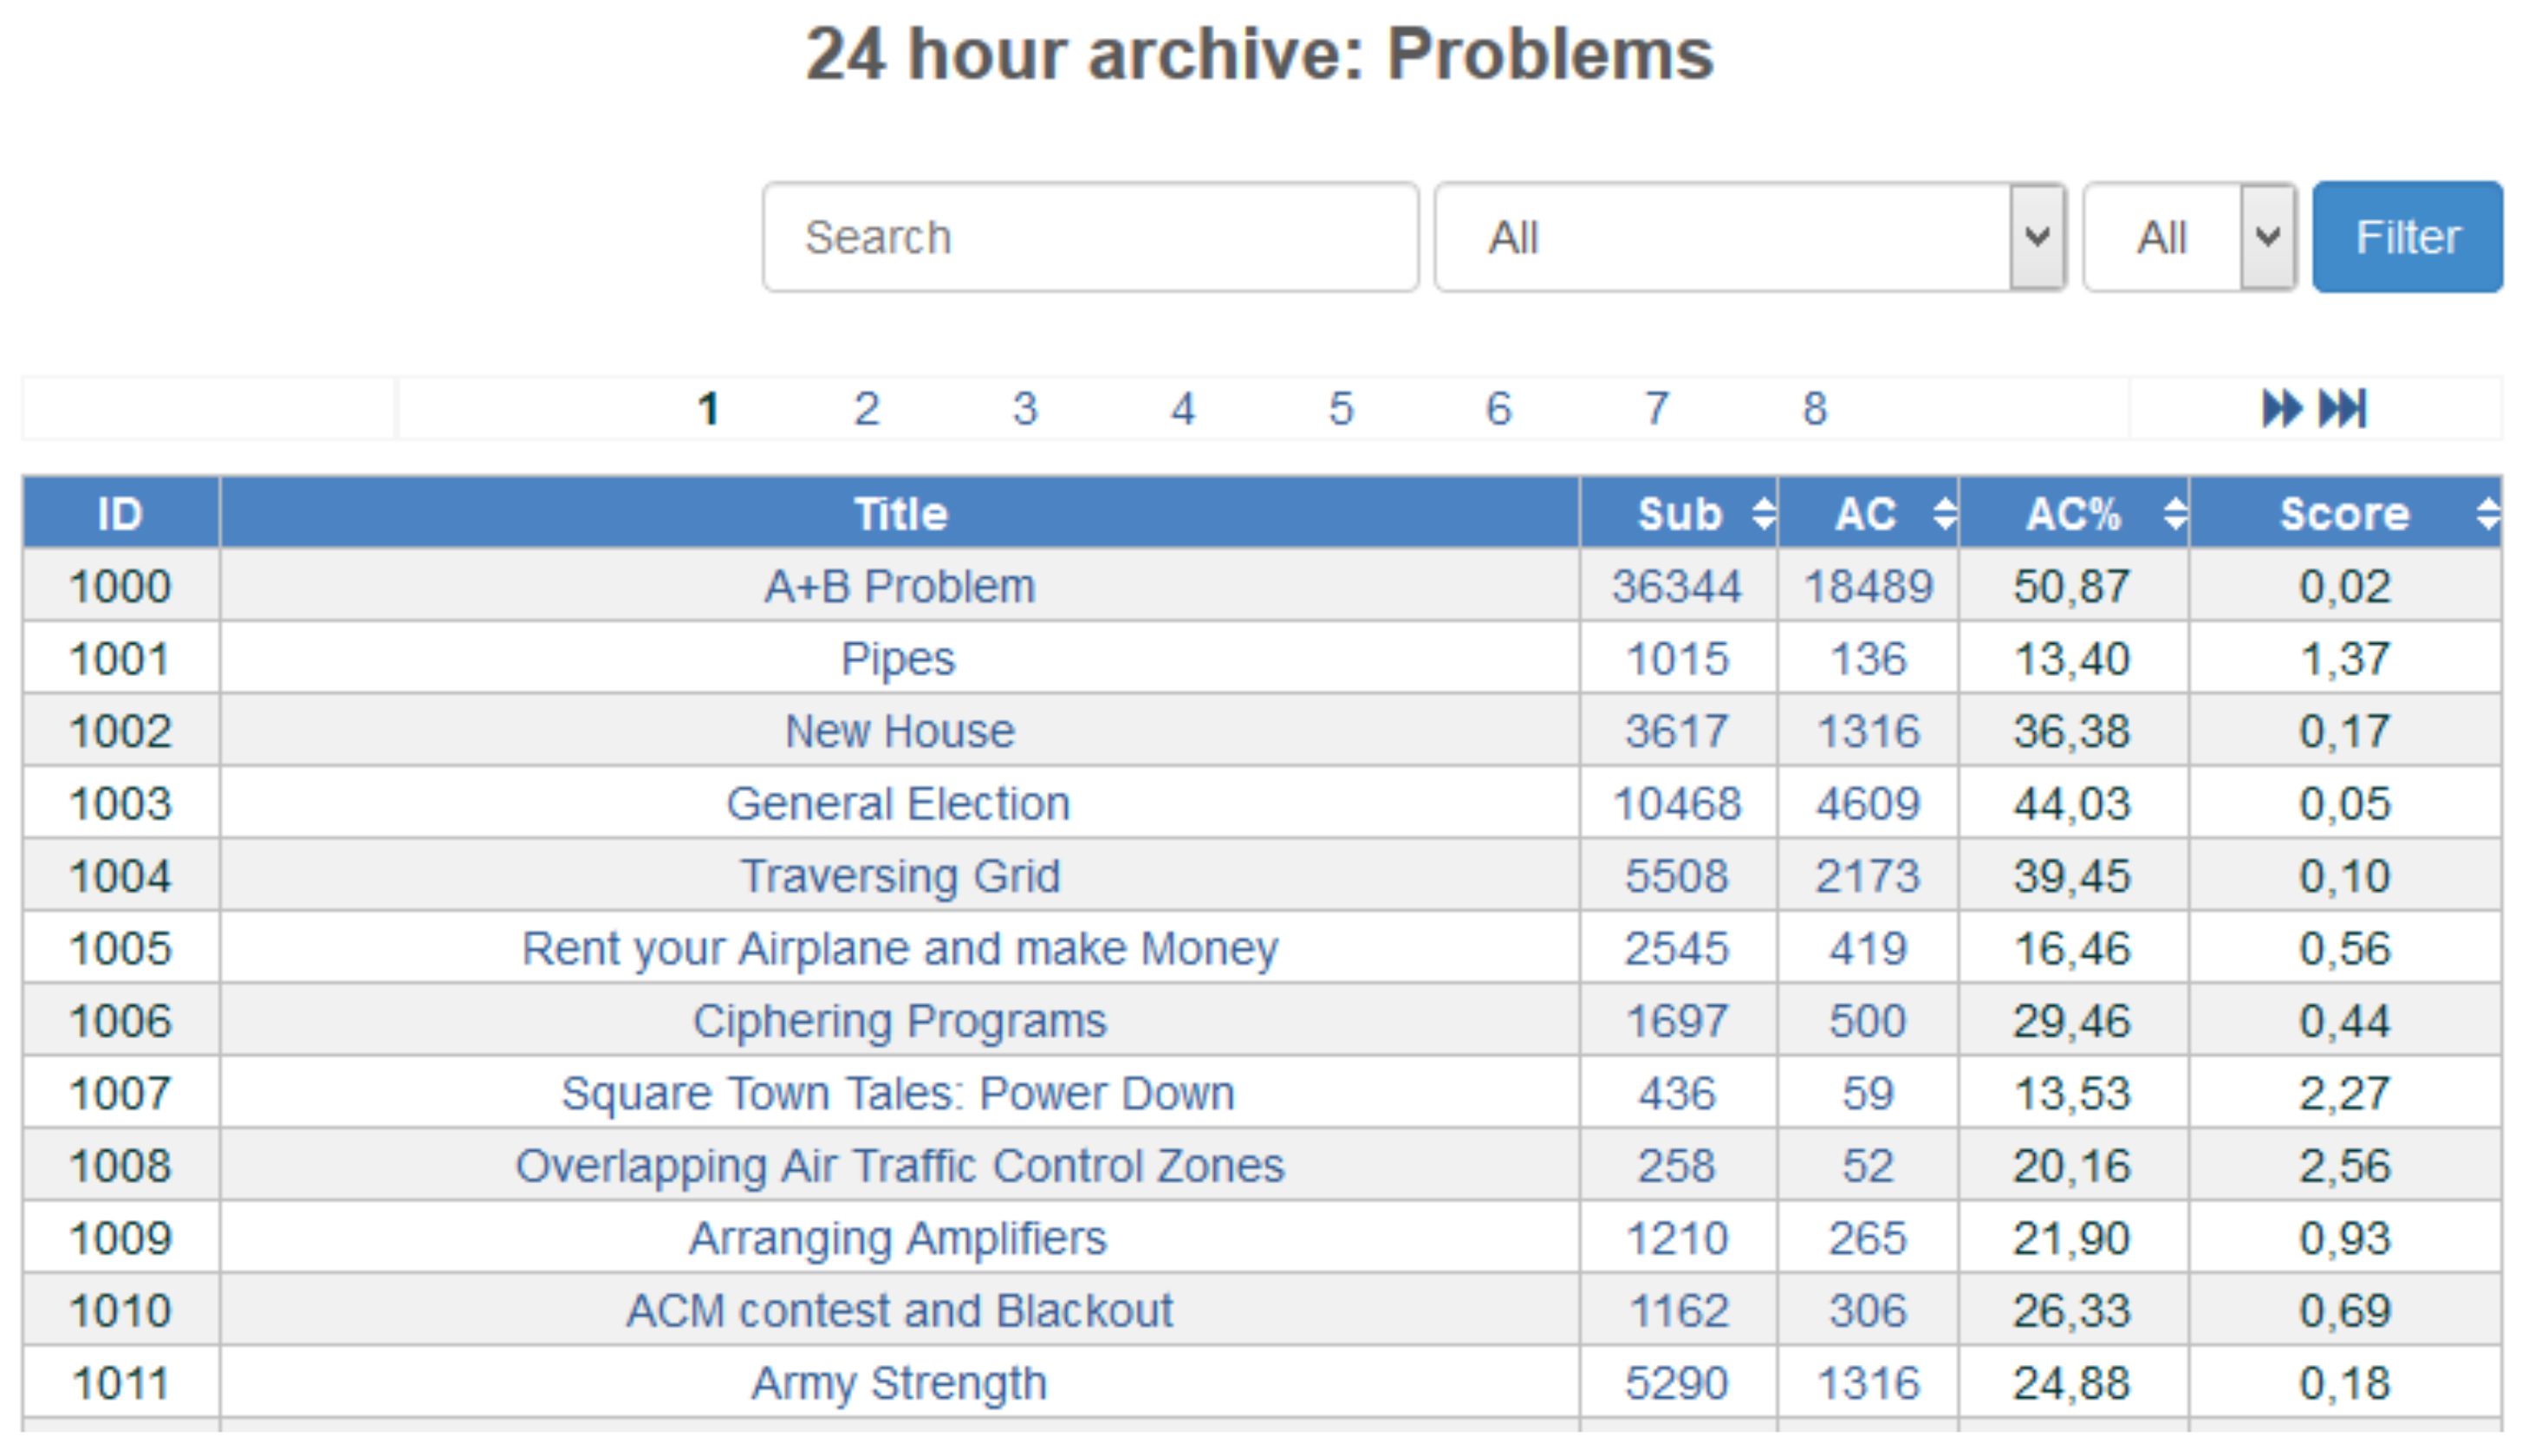Open Rent your Airplane and make Money

pyautogui.click(x=899, y=949)
